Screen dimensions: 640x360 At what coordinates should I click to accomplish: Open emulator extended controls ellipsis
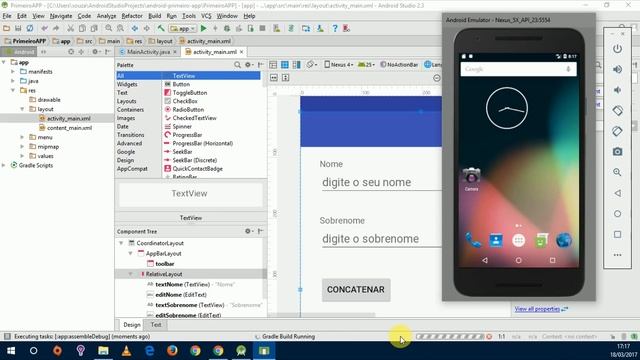click(617, 255)
